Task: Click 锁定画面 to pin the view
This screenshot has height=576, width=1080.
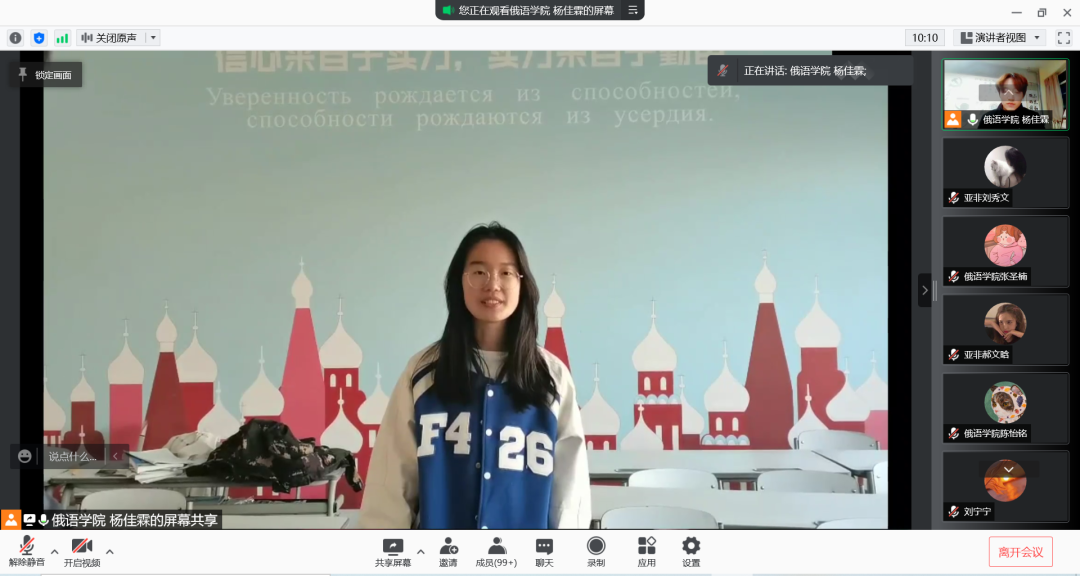Action: pyautogui.click(x=46, y=75)
